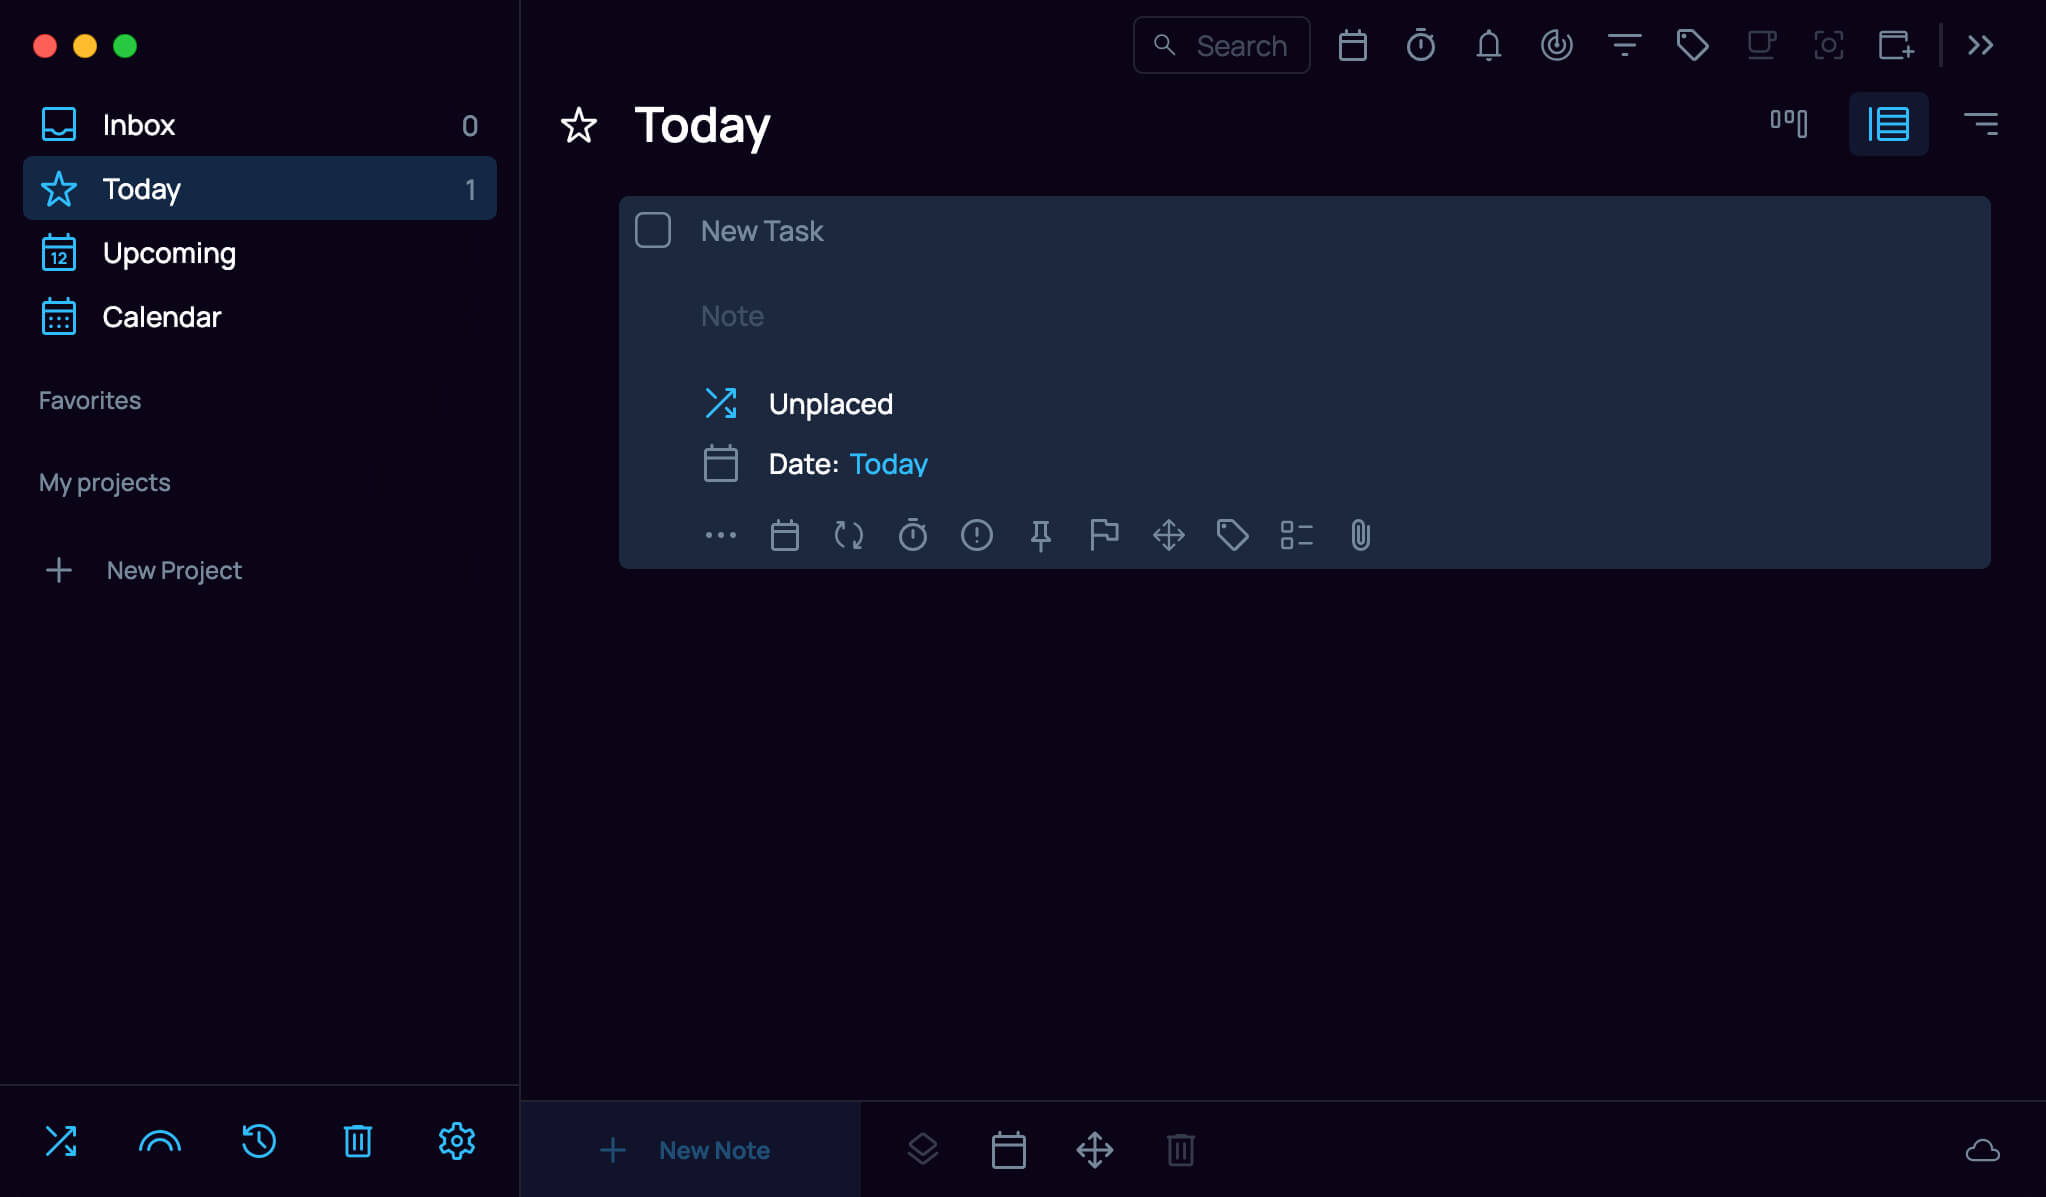This screenshot has width=2046, height=1197.
Task: Open the tag filter in the top toolbar
Action: point(1692,45)
